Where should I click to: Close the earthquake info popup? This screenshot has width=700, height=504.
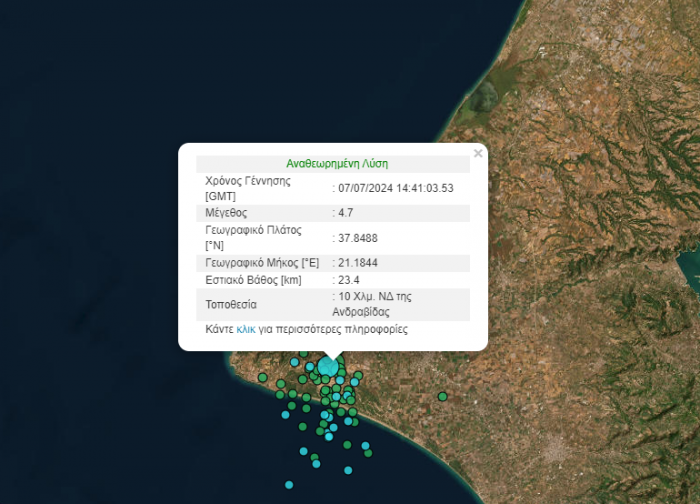pyautogui.click(x=478, y=154)
